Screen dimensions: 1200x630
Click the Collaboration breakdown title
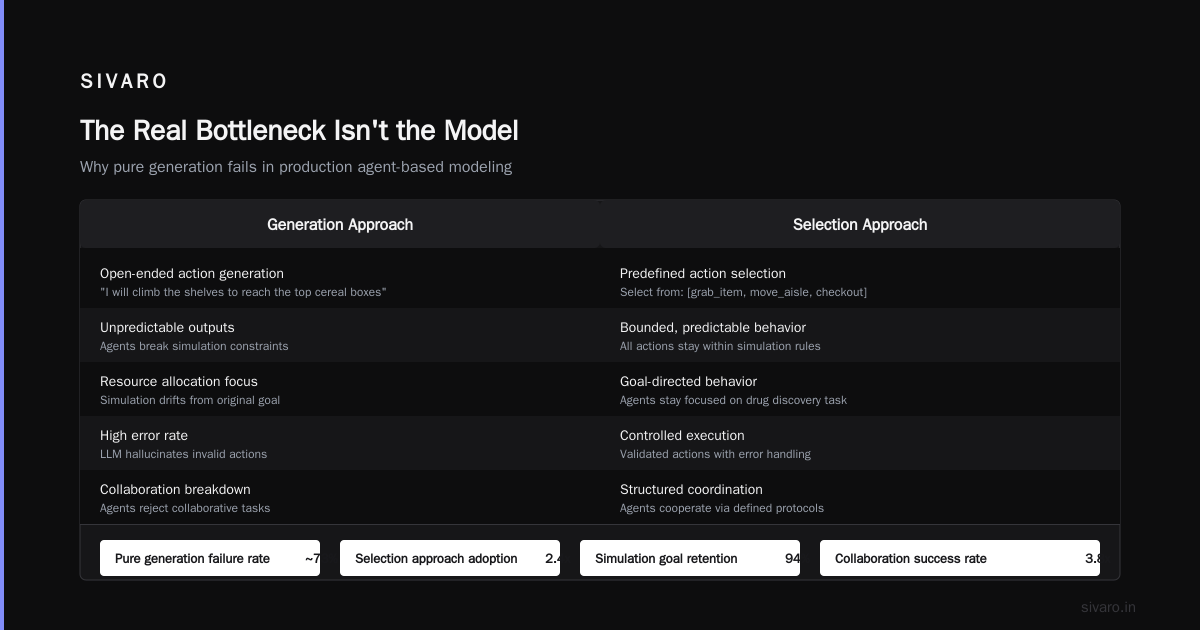click(x=175, y=490)
